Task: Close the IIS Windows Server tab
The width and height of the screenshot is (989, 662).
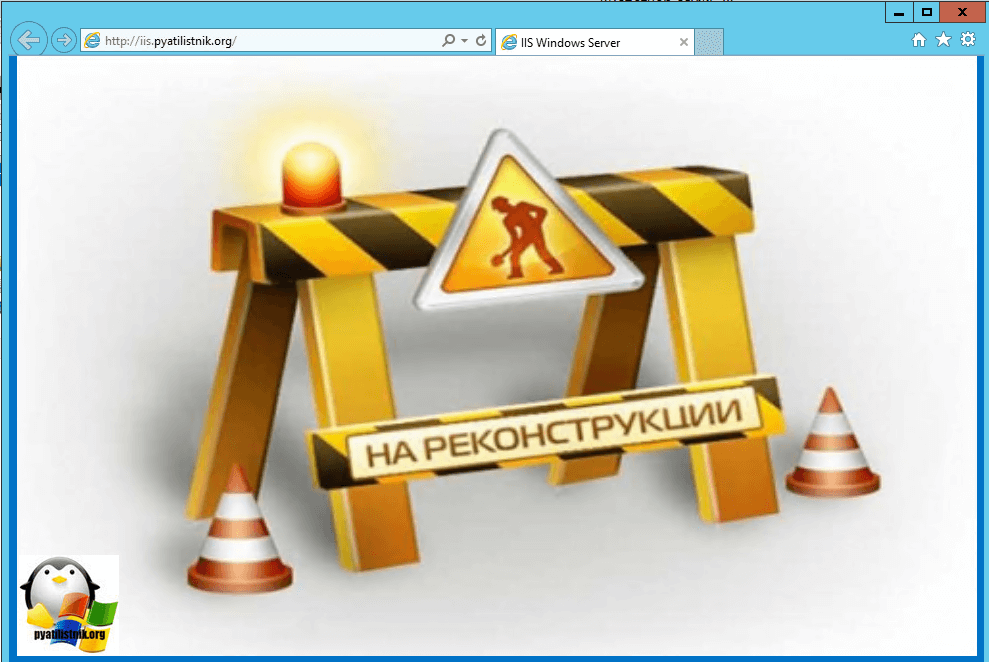Action: 684,42
